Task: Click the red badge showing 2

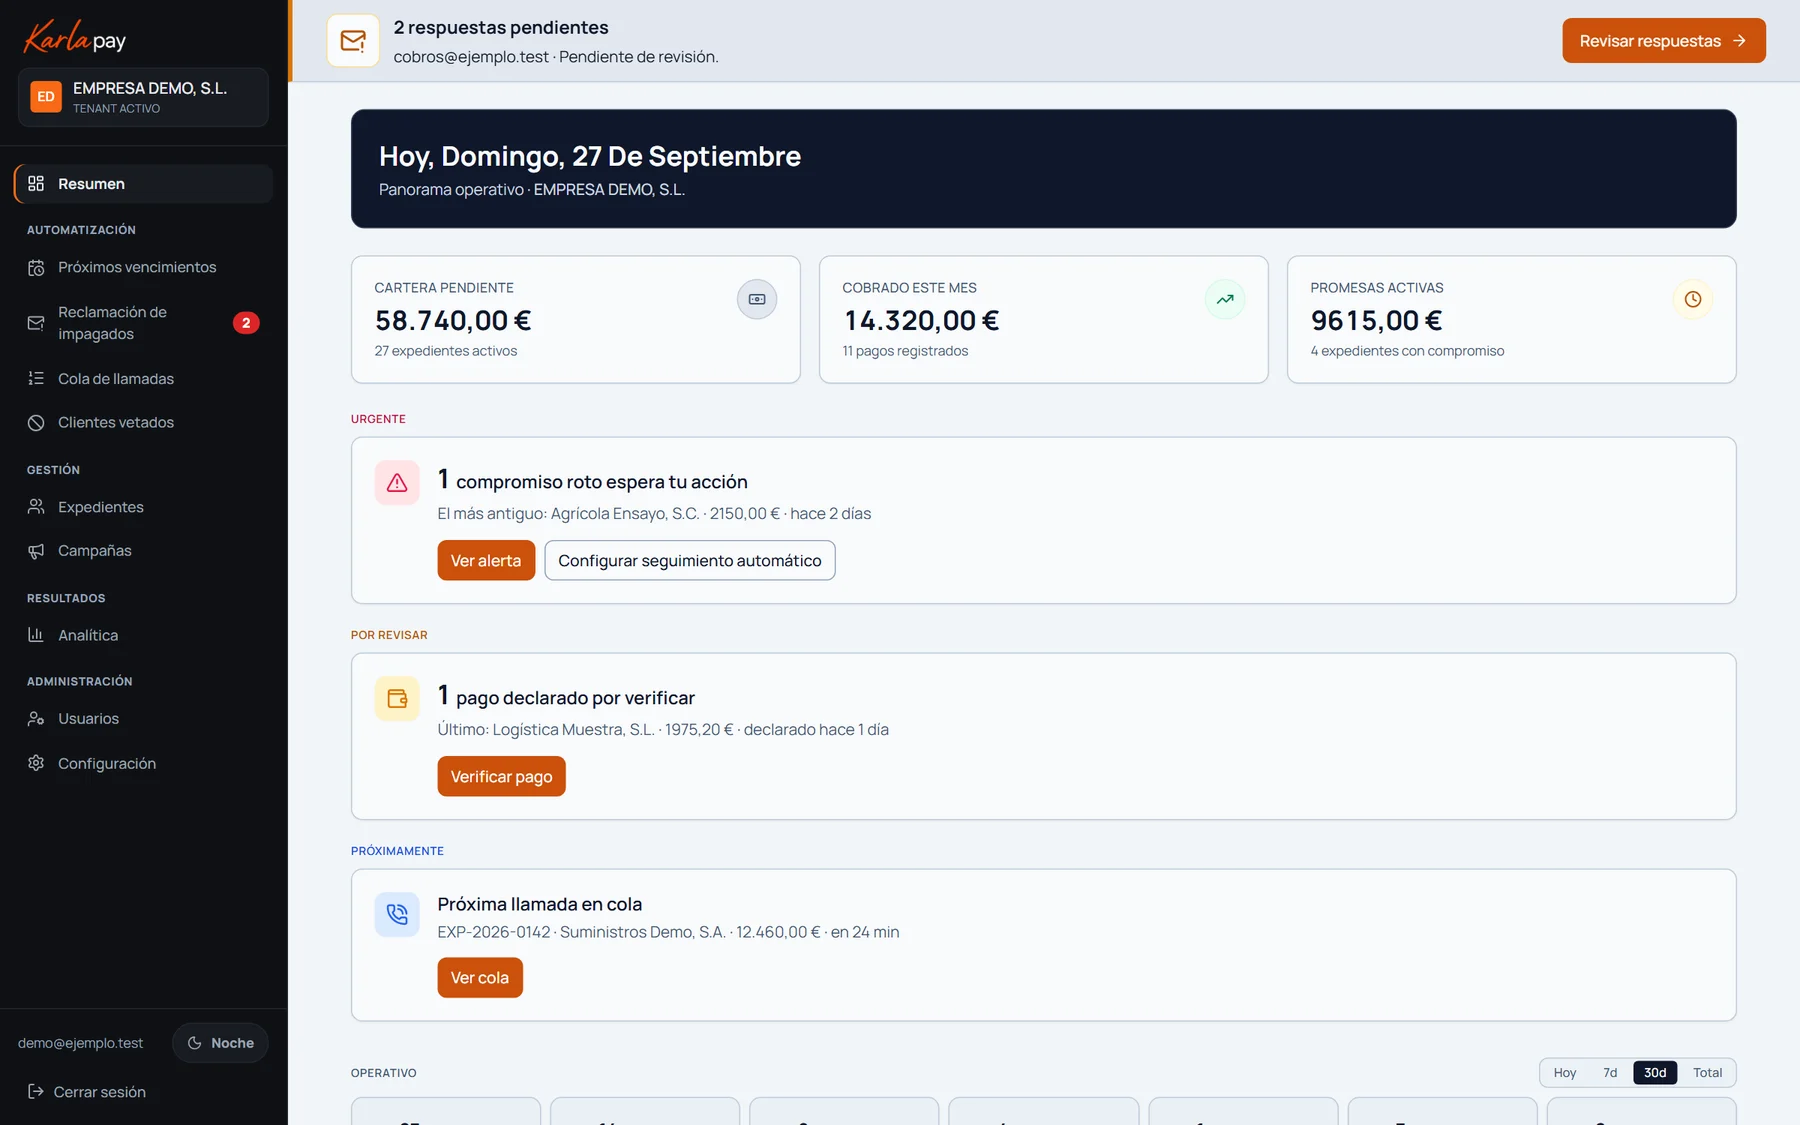Action: [246, 323]
